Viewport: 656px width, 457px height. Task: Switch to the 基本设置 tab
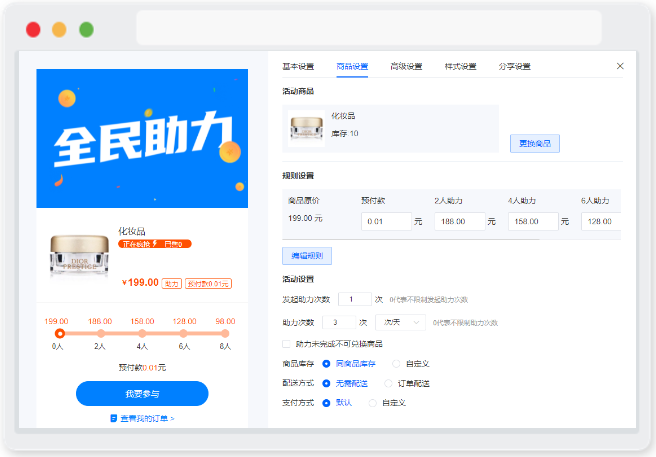click(x=298, y=67)
